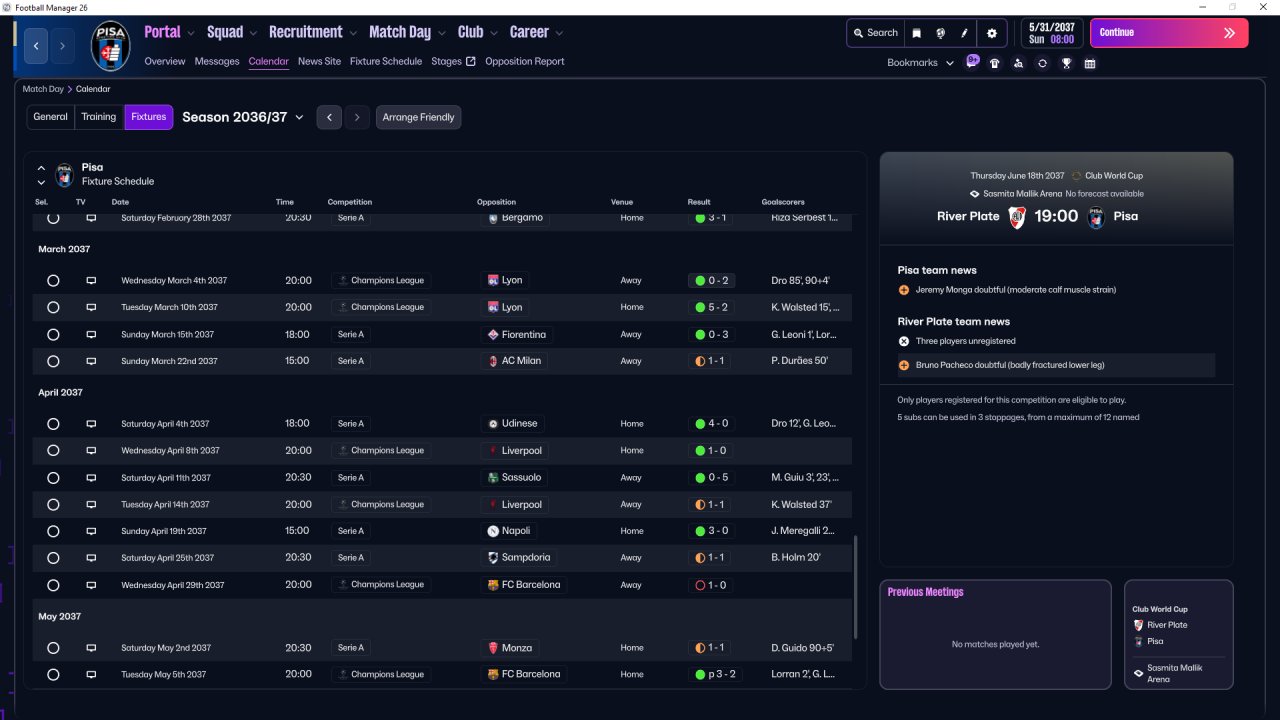Select the Udinese fixture radio
Viewport: 1280px width, 720px height.
tap(53, 424)
